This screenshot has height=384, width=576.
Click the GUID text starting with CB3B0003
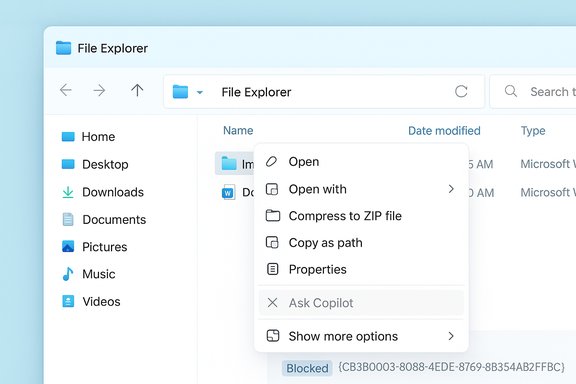451,367
